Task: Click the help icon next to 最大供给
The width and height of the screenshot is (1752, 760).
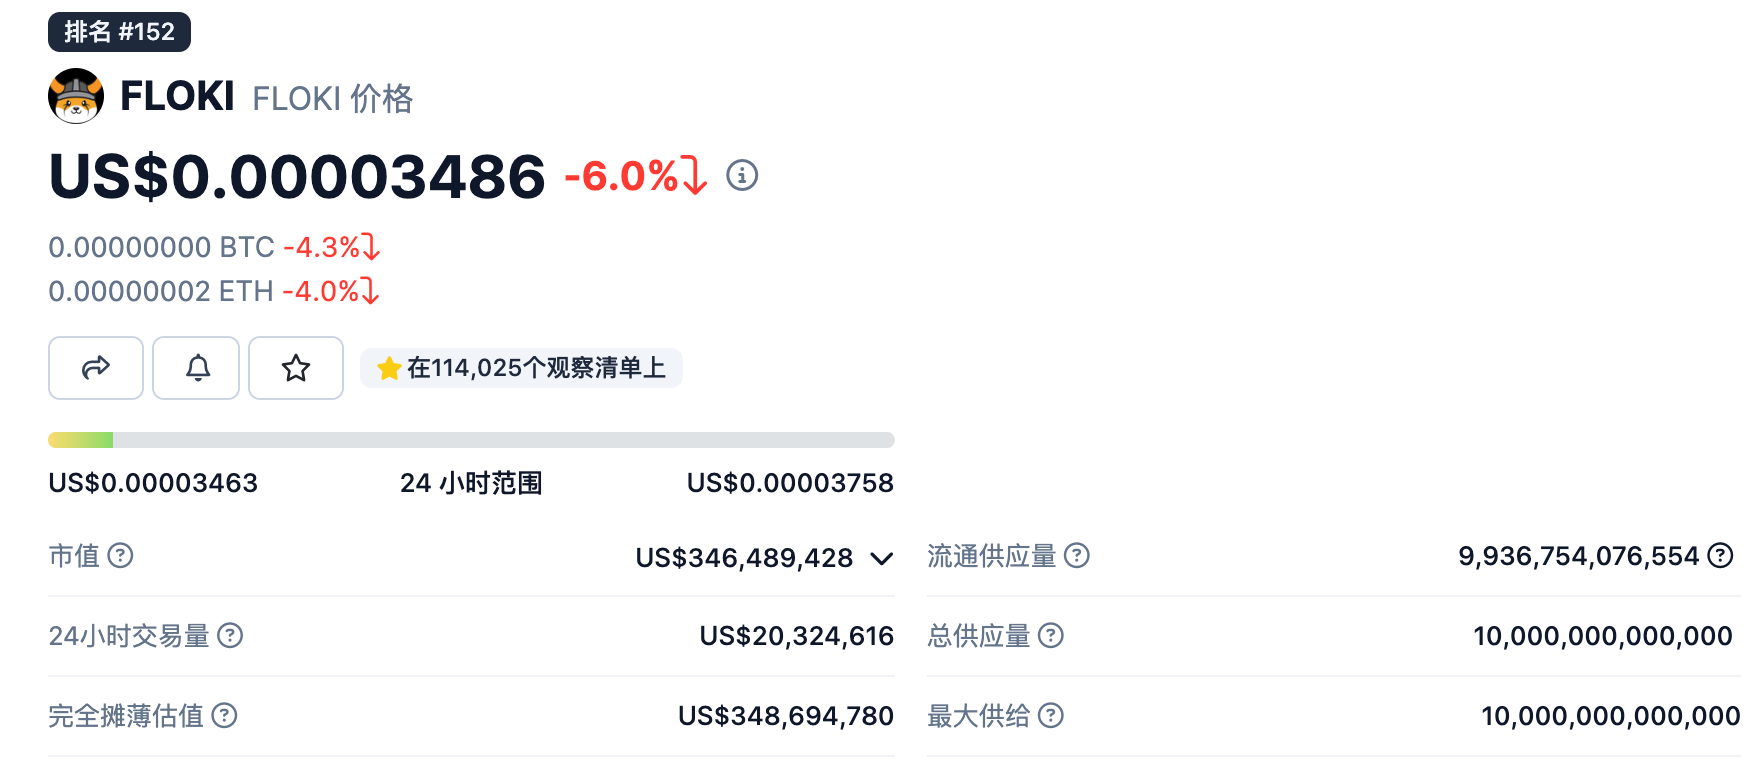Action: pyautogui.click(x=1051, y=715)
